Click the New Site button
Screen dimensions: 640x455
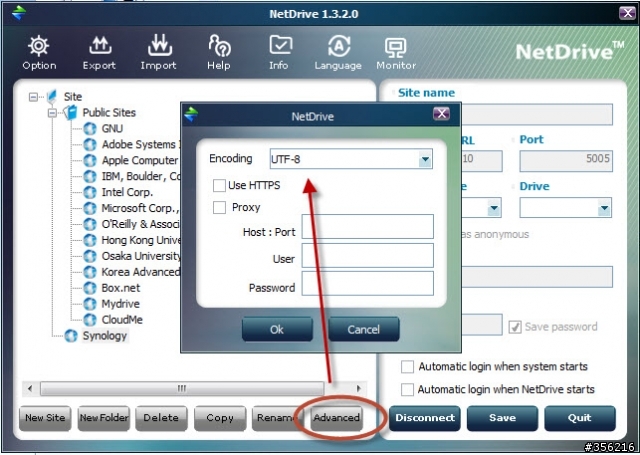45,418
